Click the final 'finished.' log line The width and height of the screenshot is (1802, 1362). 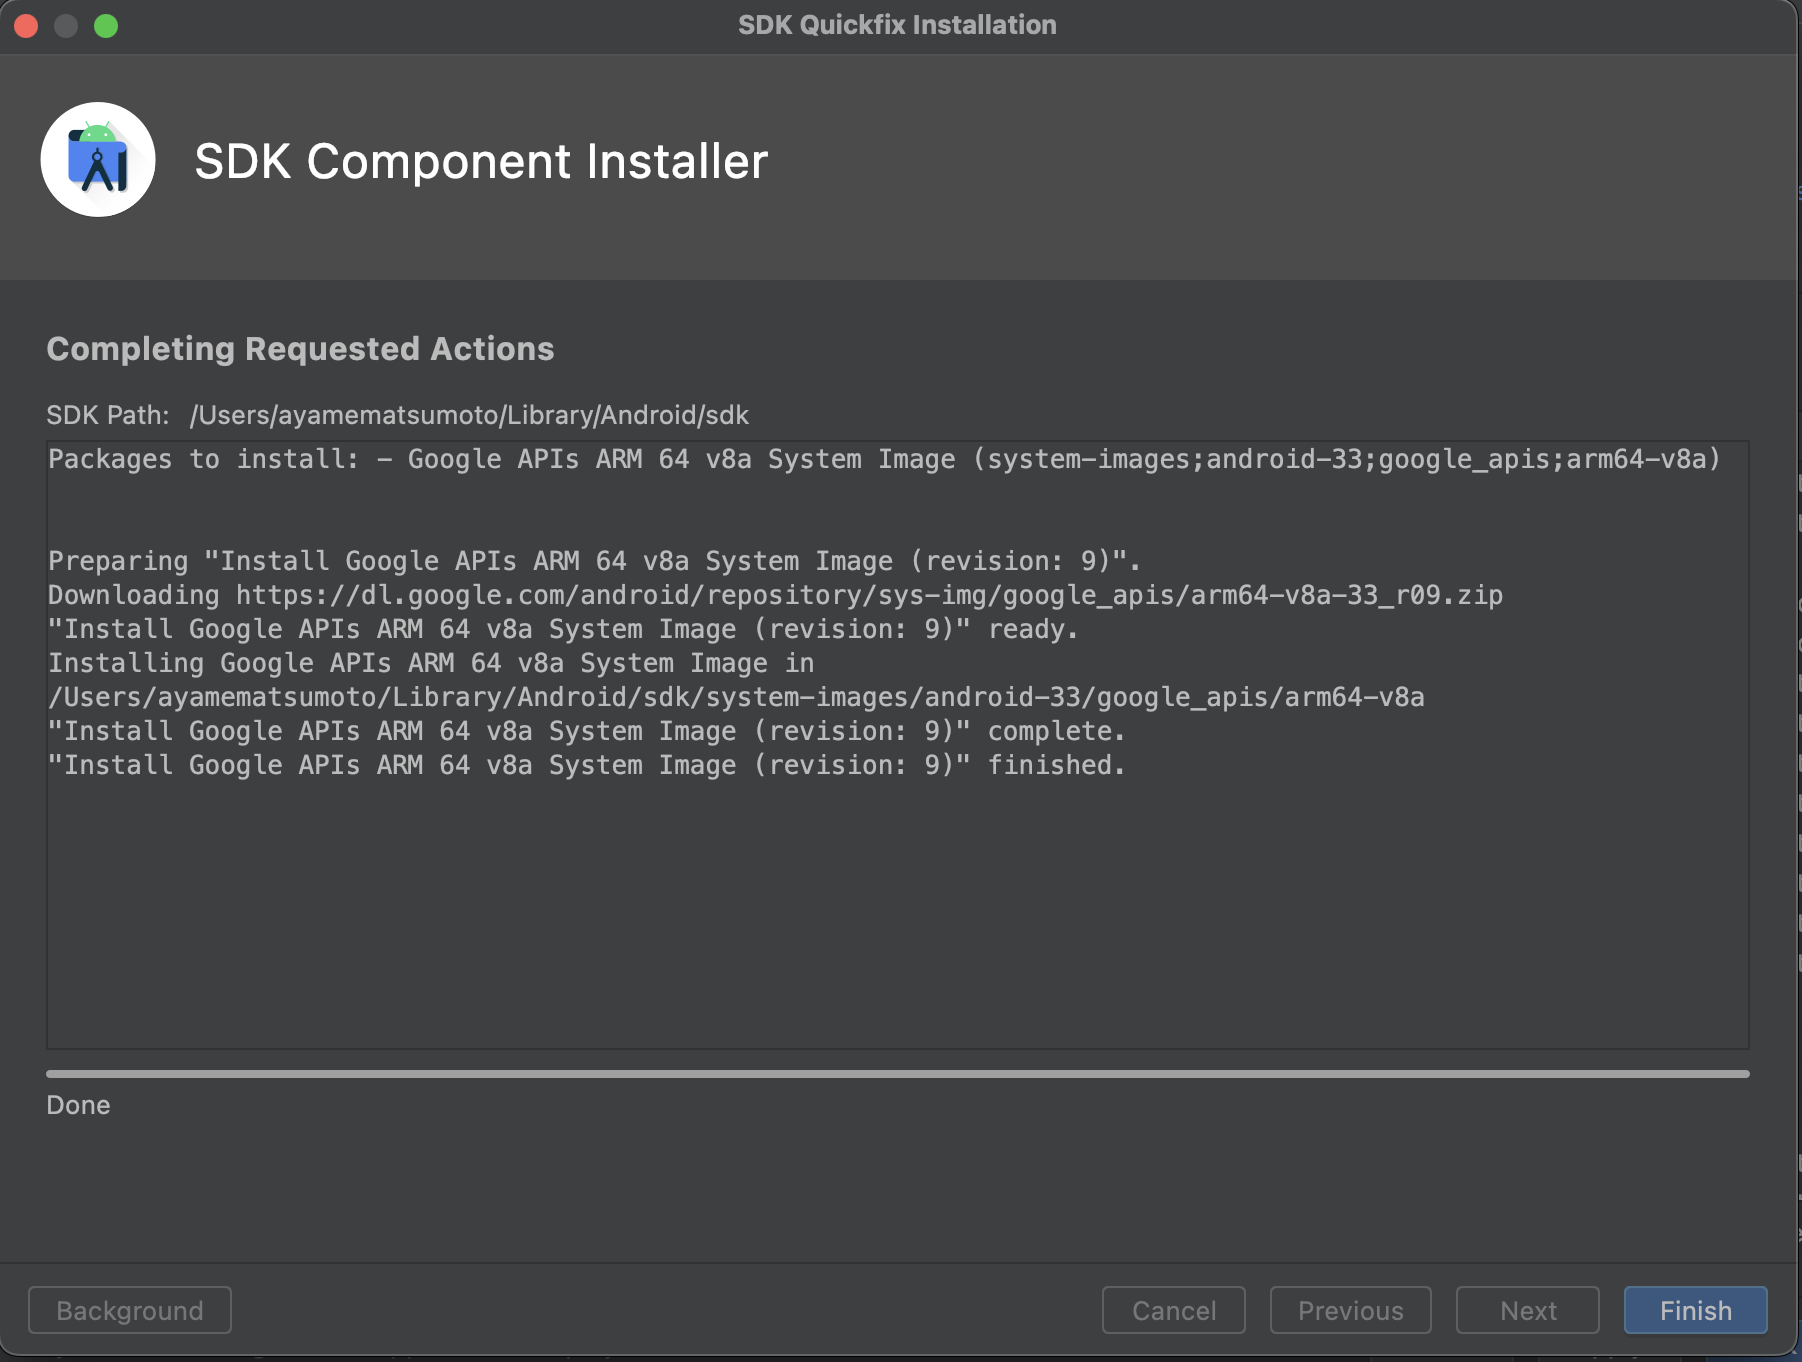587,765
